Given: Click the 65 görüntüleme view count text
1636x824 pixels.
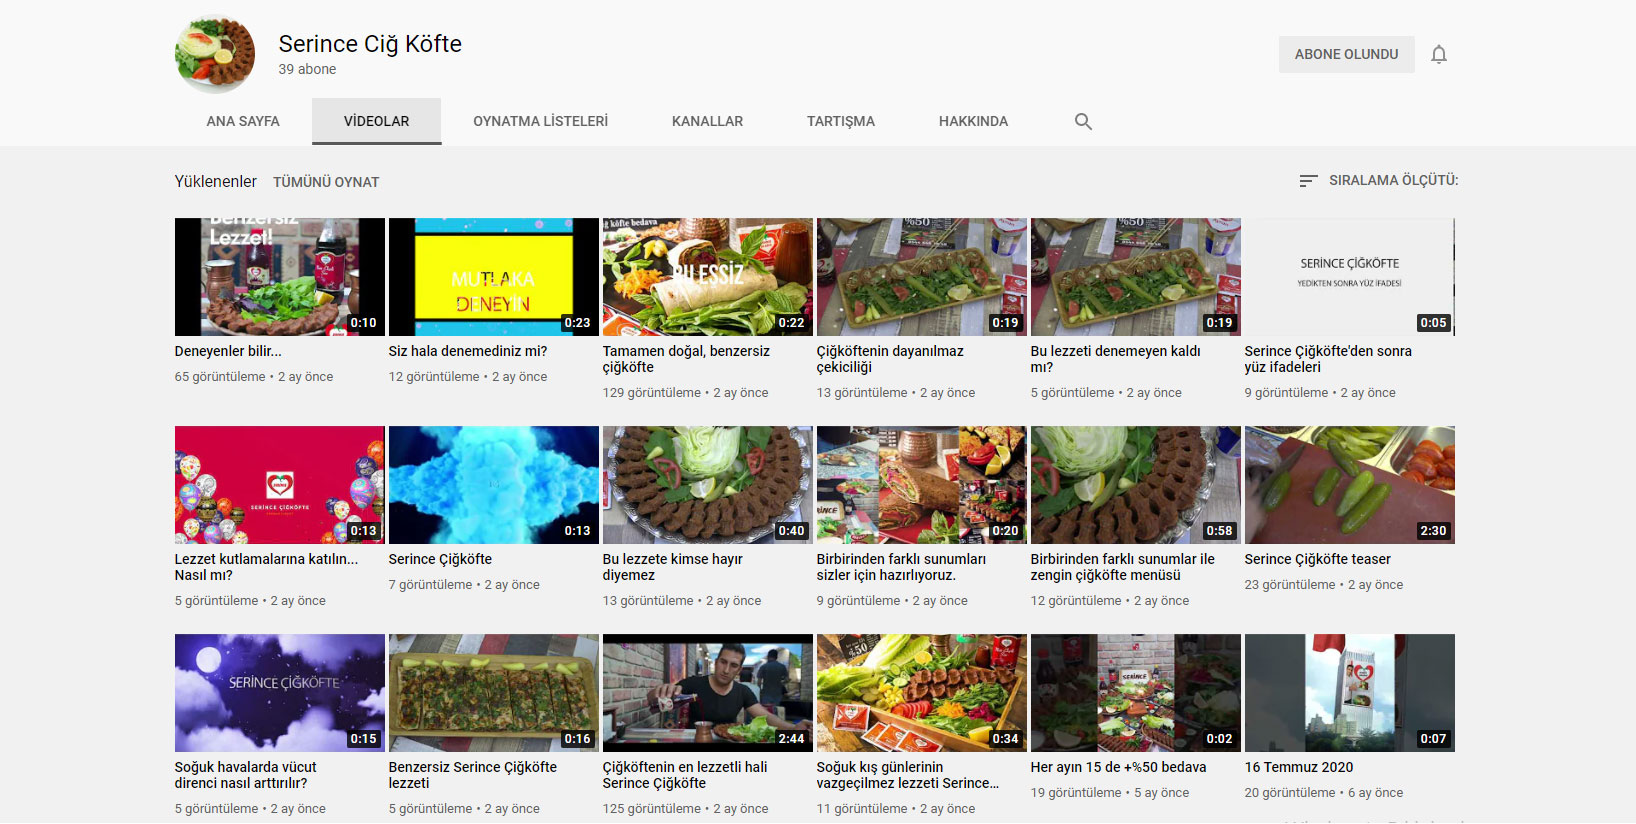Looking at the screenshot, I should pyautogui.click(x=220, y=377).
